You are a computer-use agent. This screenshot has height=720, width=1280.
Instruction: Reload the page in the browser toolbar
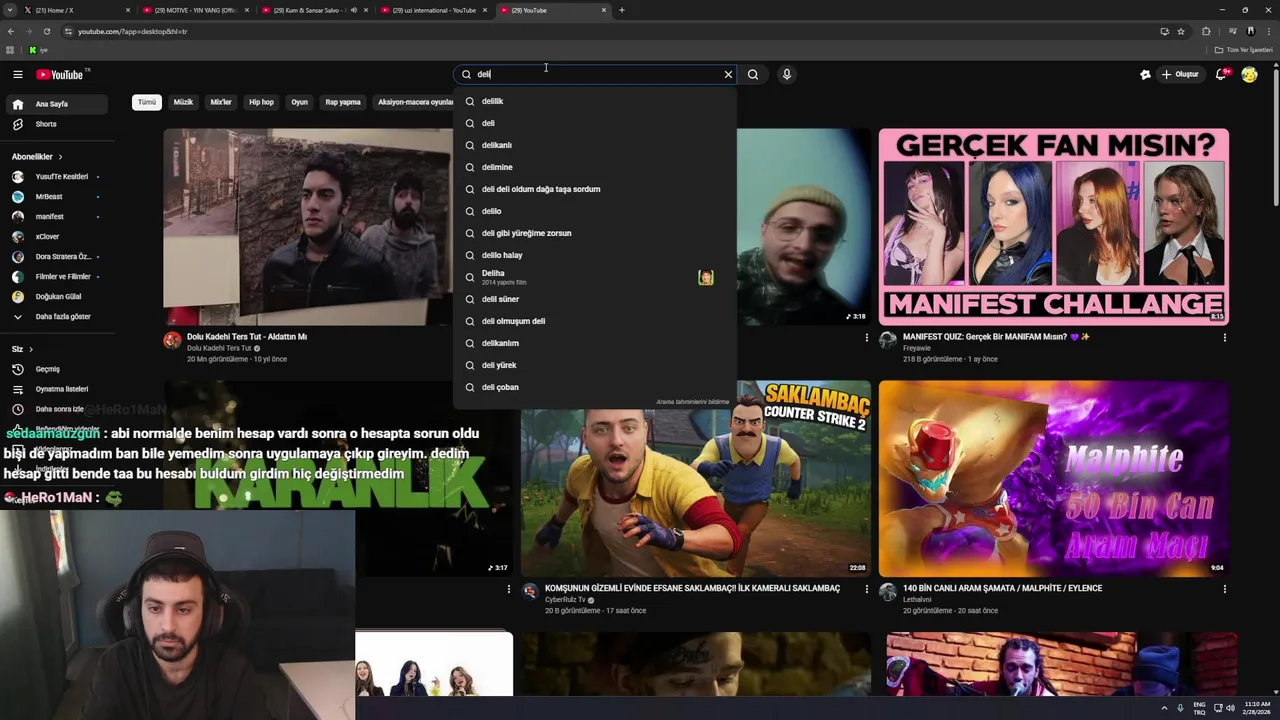pos(46,31)
